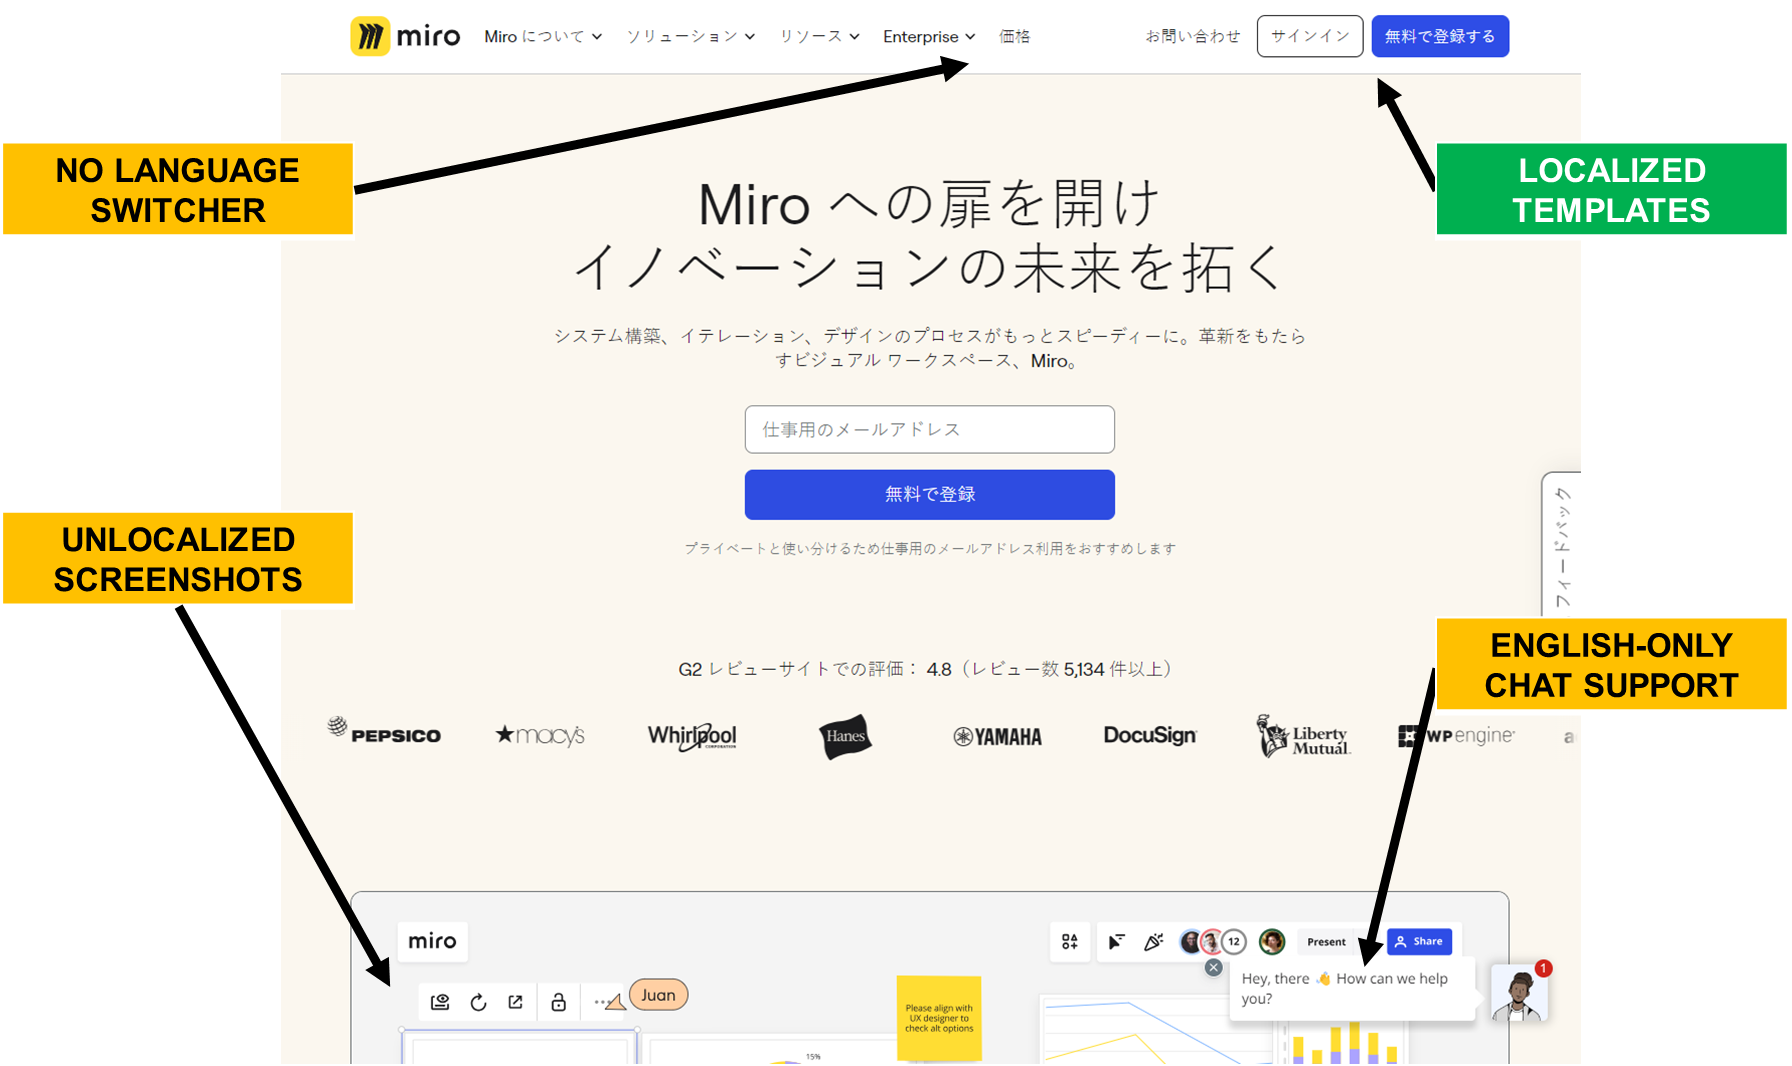Click the Juan cursor label
This screenshot has height=1066, width=1792.
[x=658, y=995]
